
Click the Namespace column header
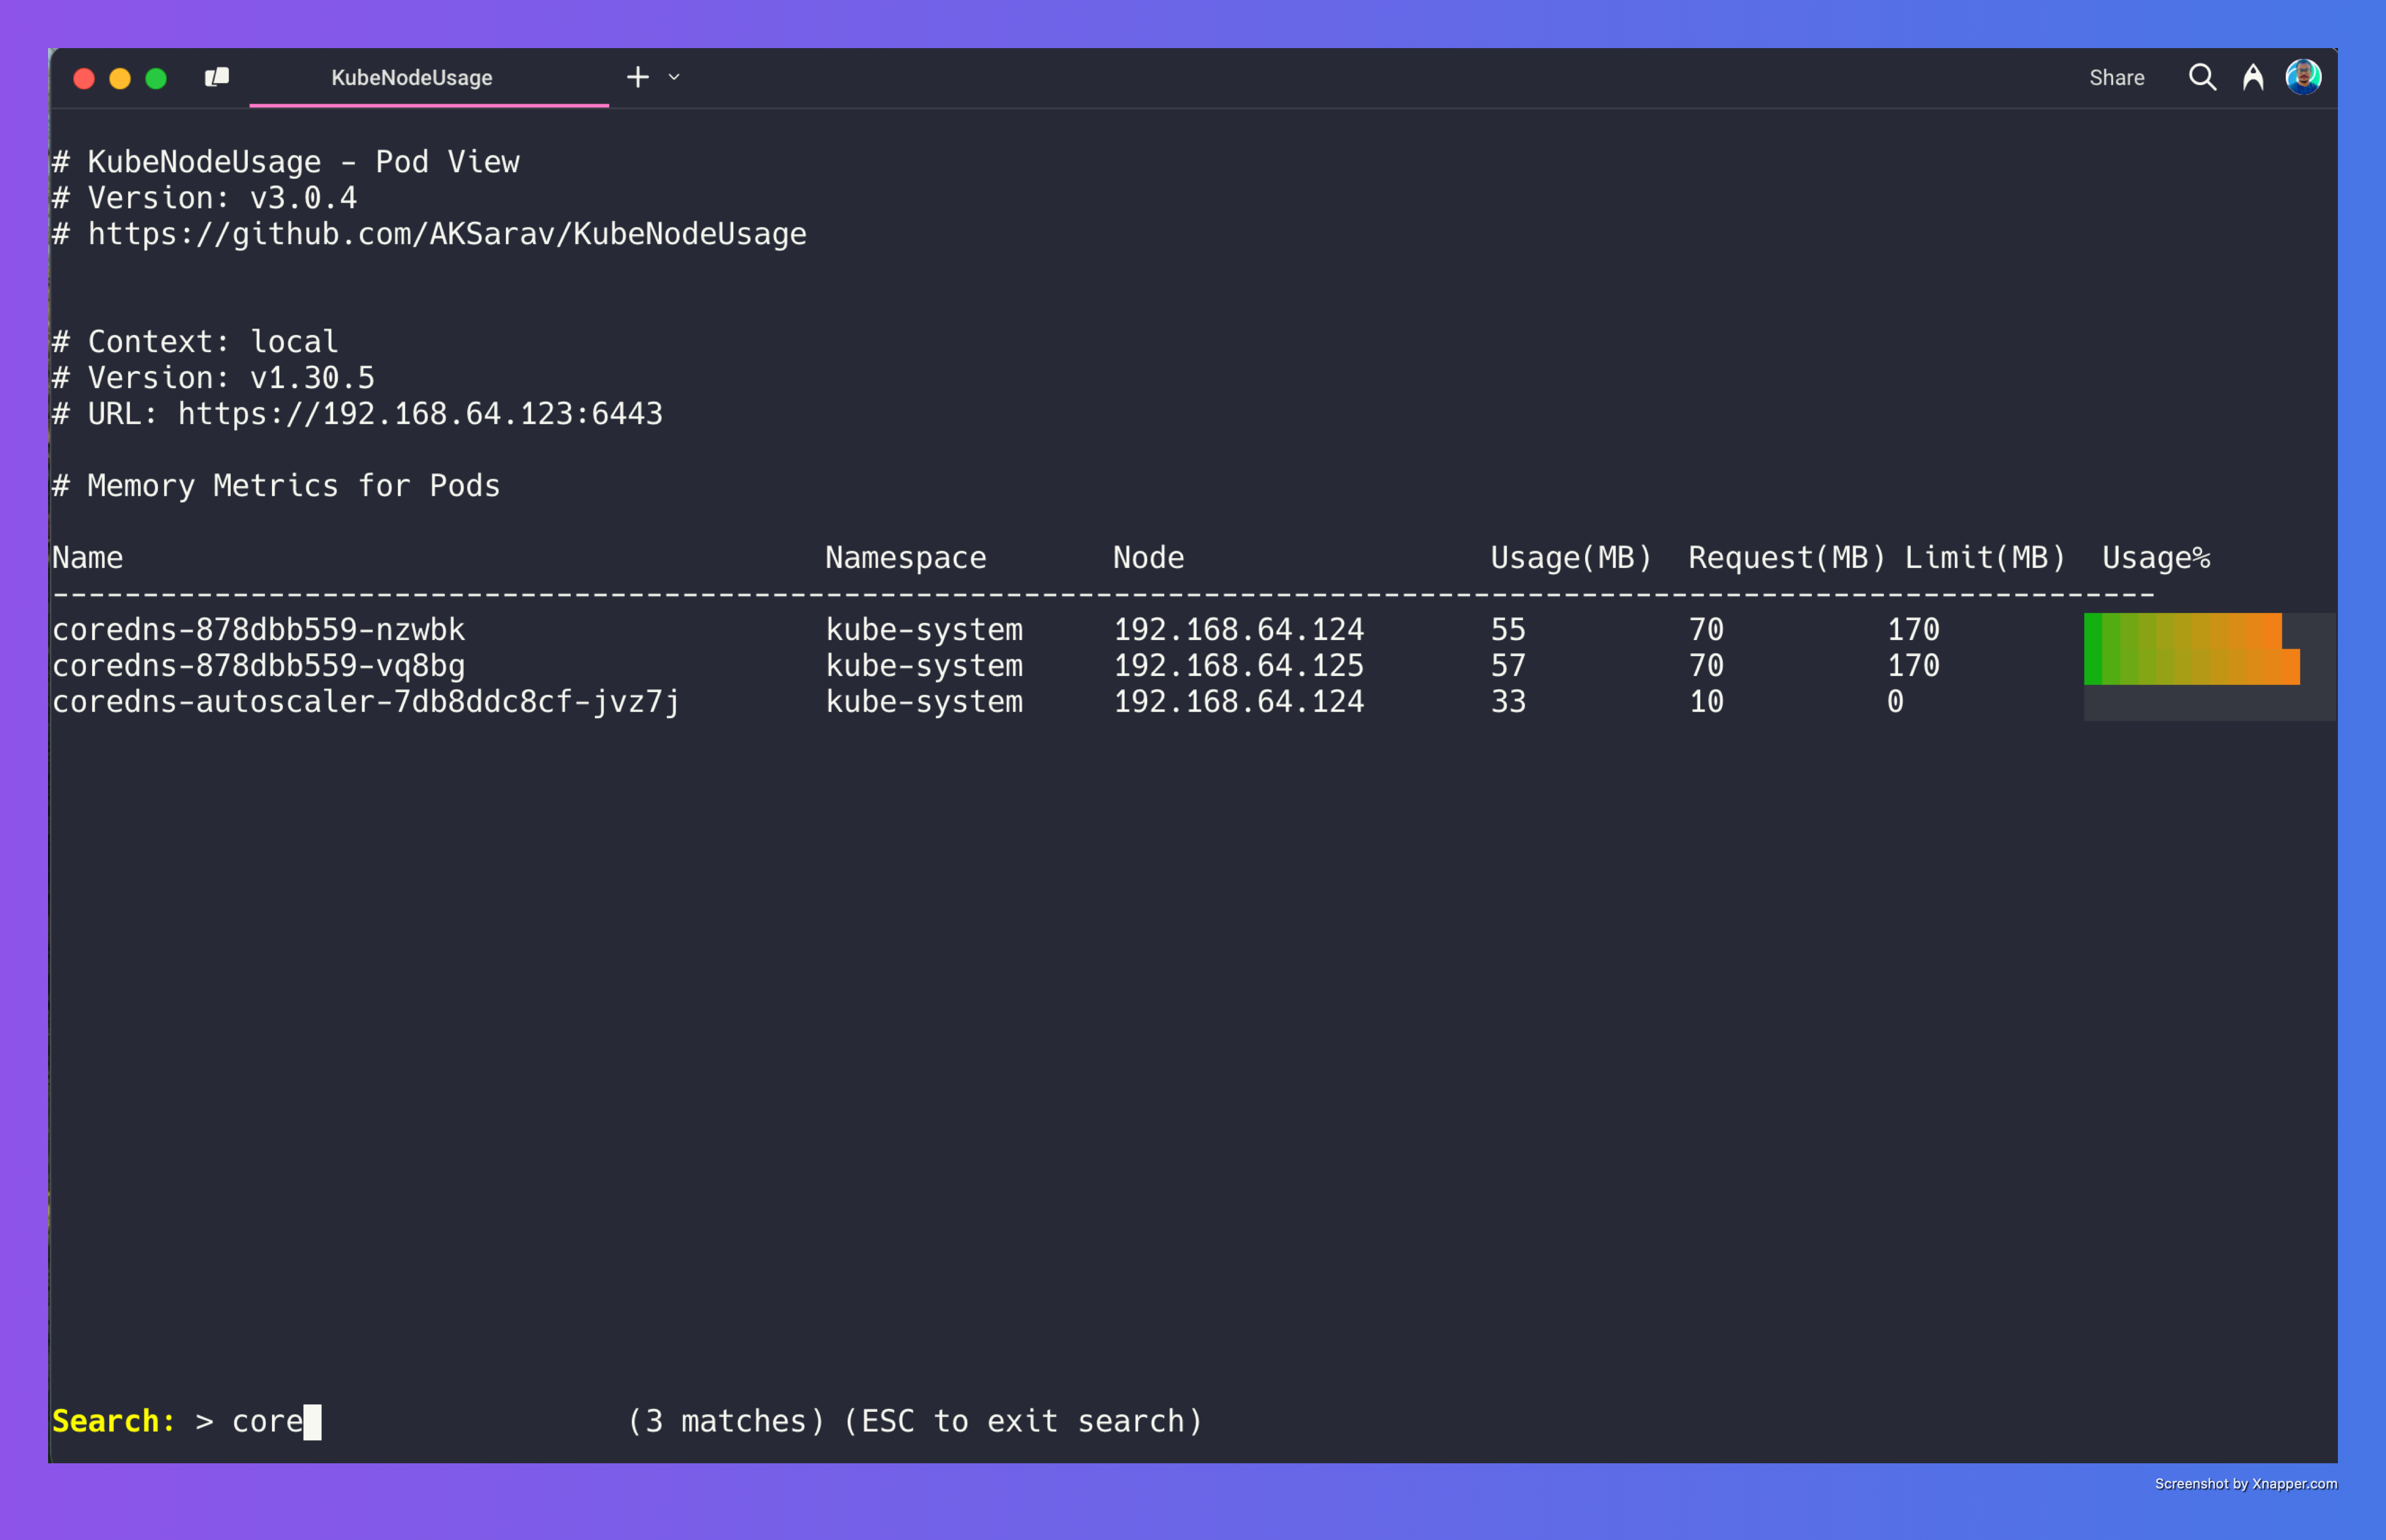906,558
